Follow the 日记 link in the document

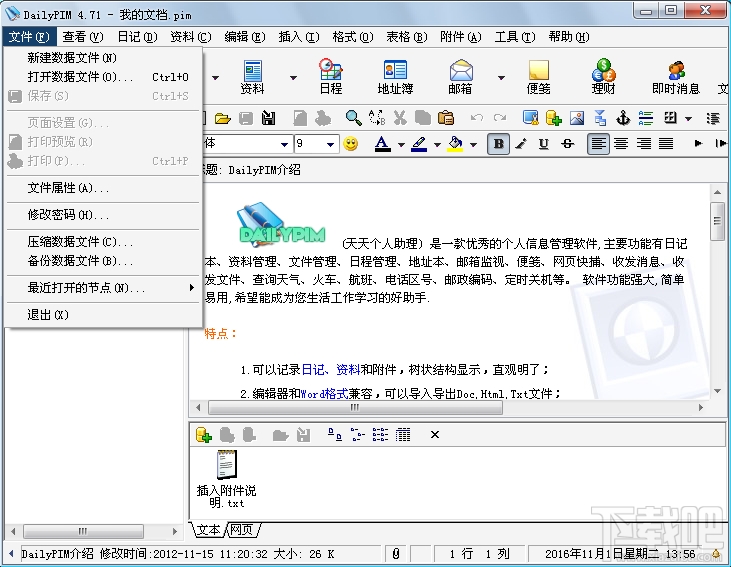pos(313,370)
